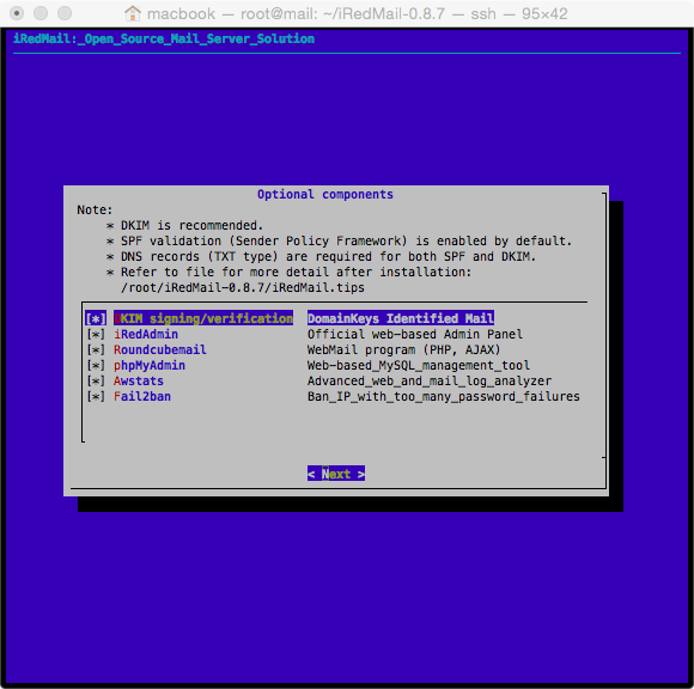Select the phpMyAdmin component label

point(149,366)
